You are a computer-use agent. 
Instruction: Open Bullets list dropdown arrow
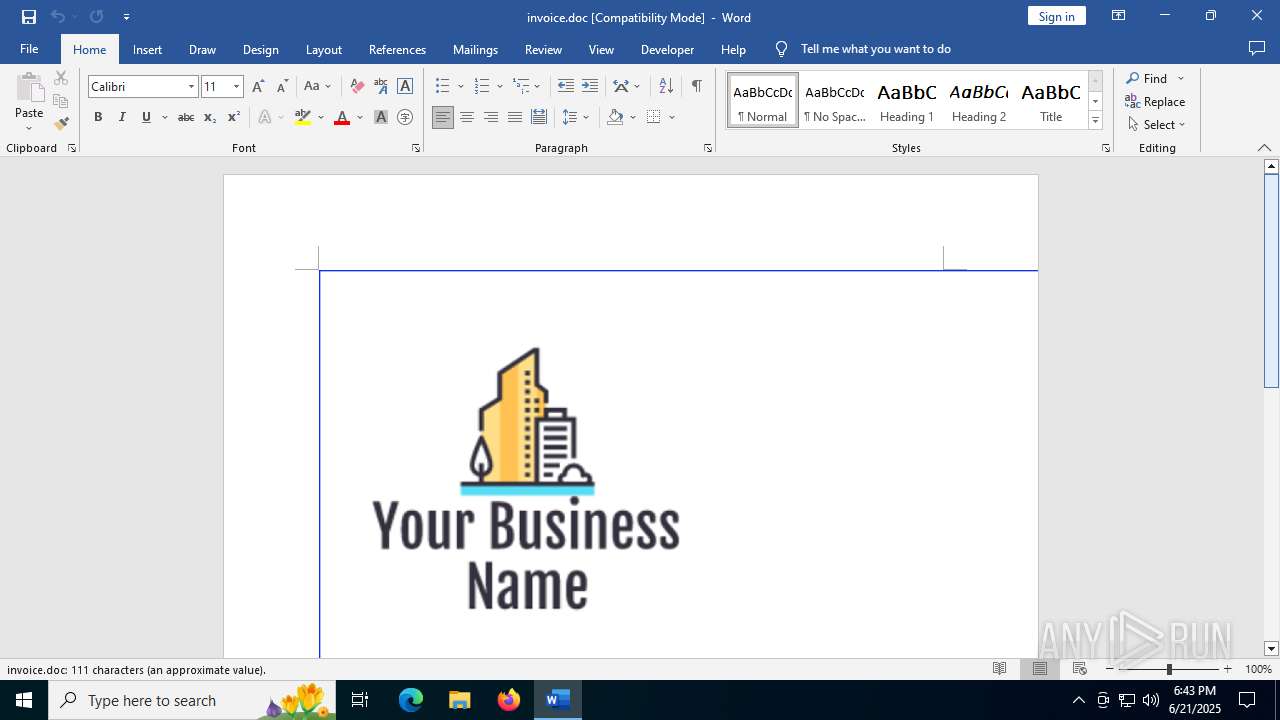click(x=461, y=86)
